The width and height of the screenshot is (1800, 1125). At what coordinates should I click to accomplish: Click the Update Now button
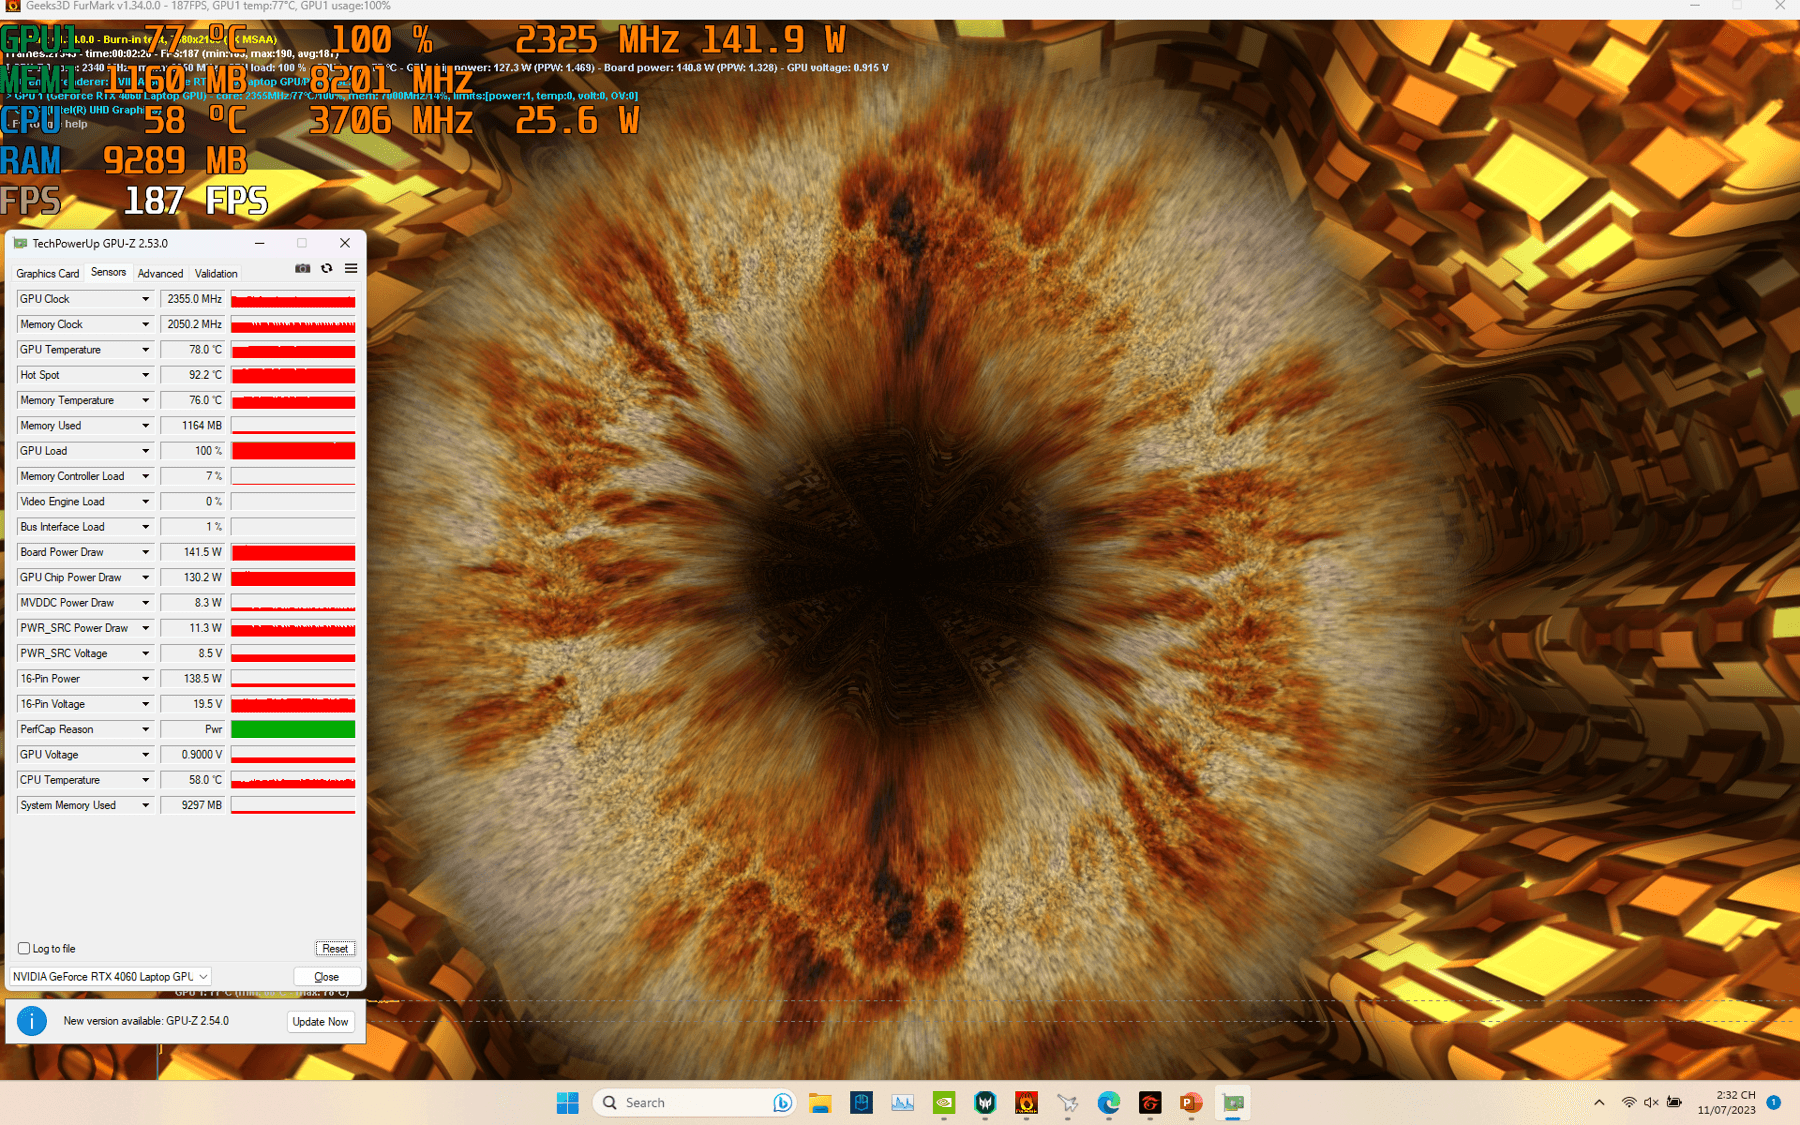coord(320,1021)
